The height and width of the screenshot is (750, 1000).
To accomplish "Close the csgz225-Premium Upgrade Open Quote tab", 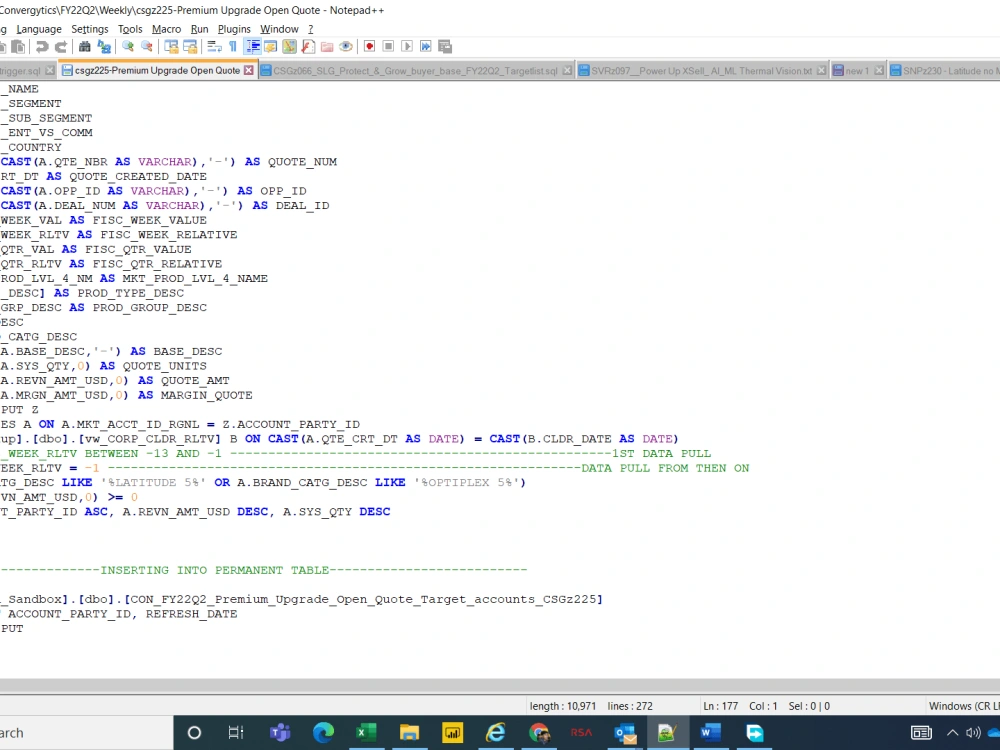I will [x=249, y=70].
